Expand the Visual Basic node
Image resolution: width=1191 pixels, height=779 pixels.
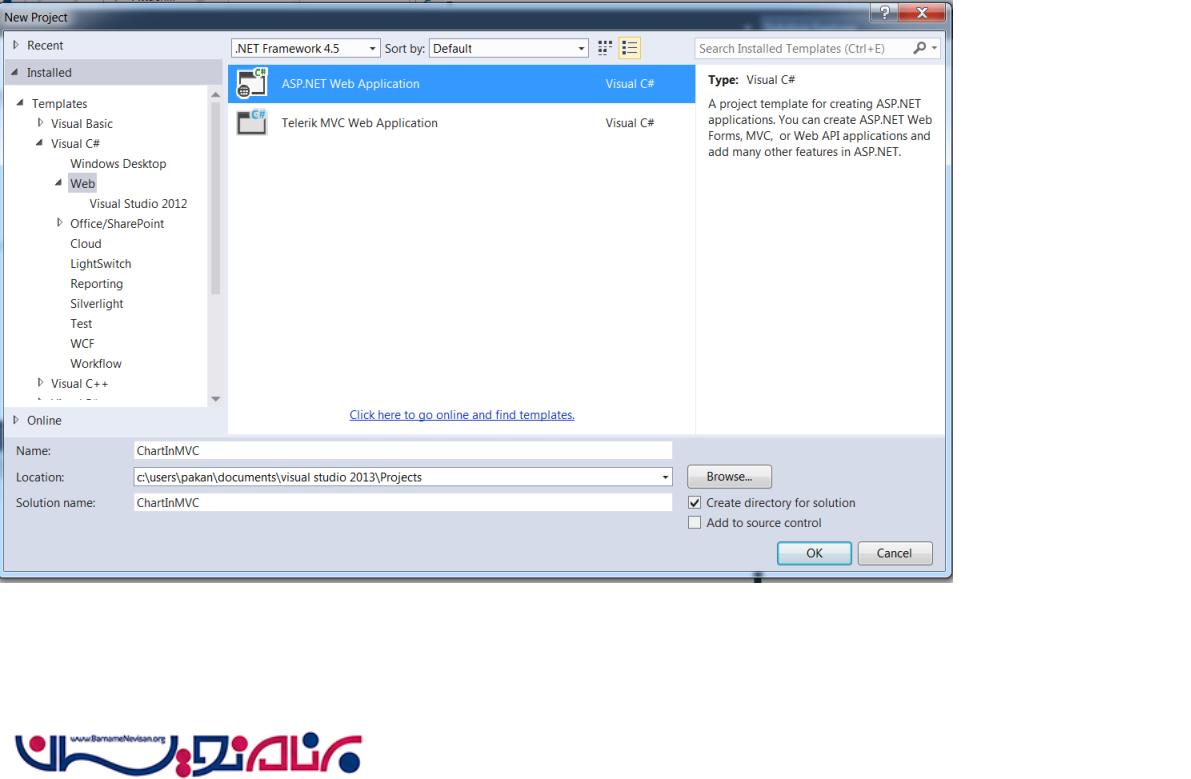pos(40,122)
